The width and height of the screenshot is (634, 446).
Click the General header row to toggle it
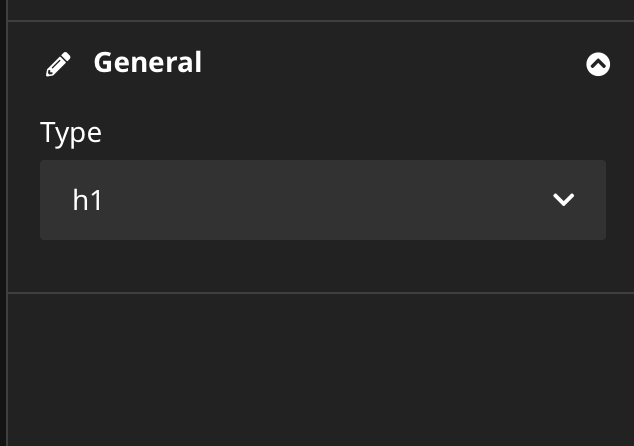point(323,64)
